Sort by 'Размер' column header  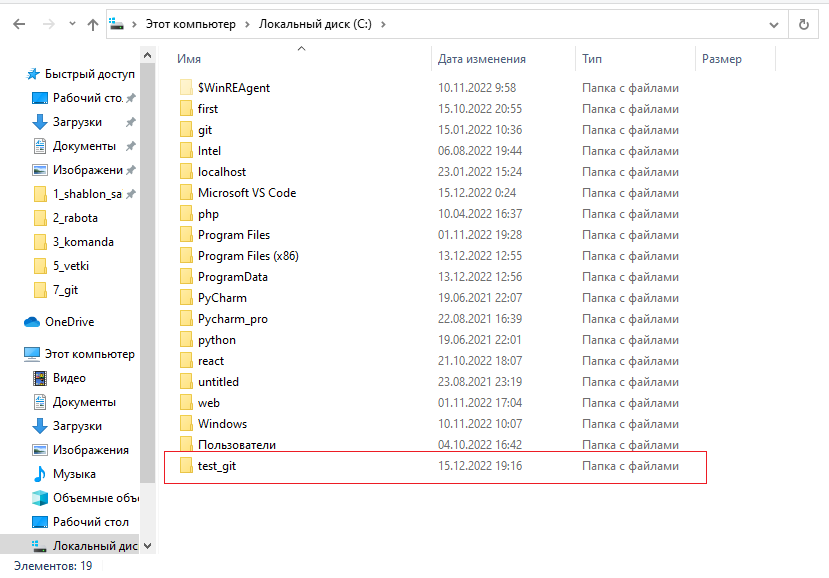coord(722,59)
